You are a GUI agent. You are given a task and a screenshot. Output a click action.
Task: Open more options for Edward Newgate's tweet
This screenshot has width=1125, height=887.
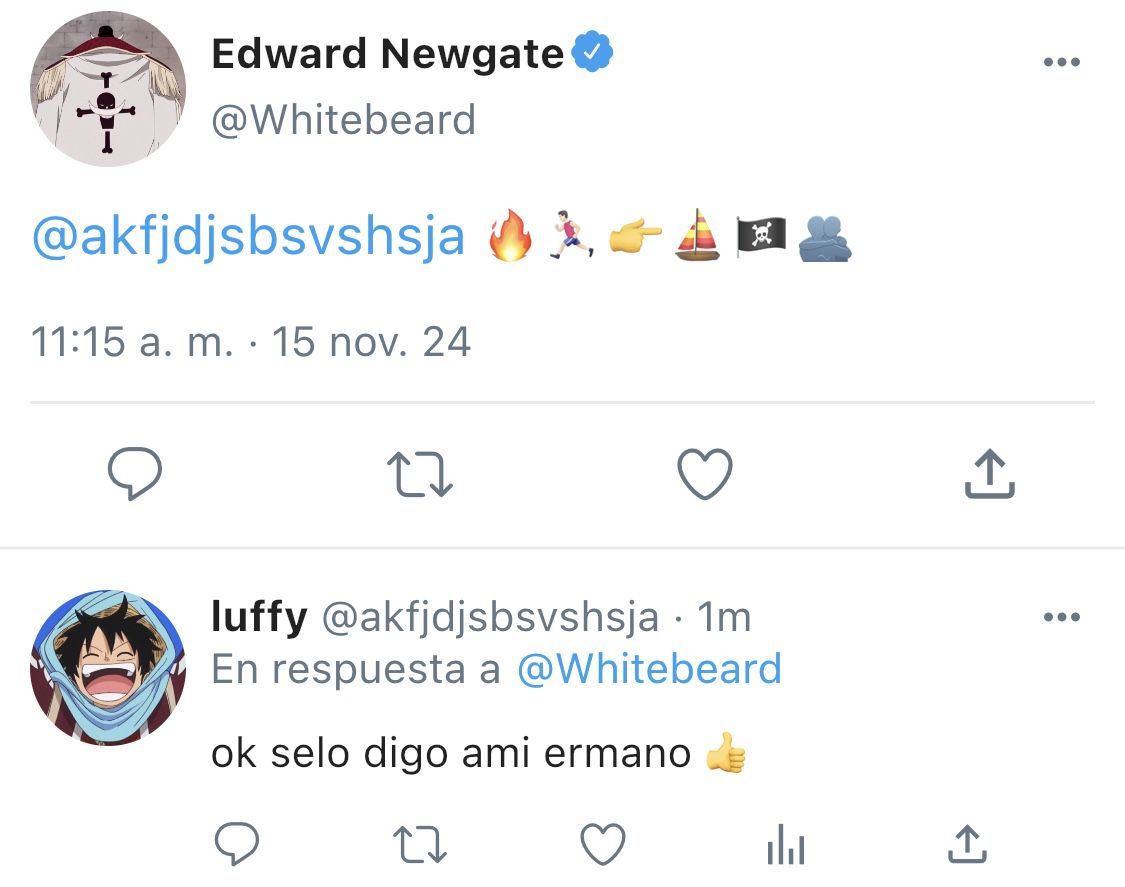pos(1062,62)
